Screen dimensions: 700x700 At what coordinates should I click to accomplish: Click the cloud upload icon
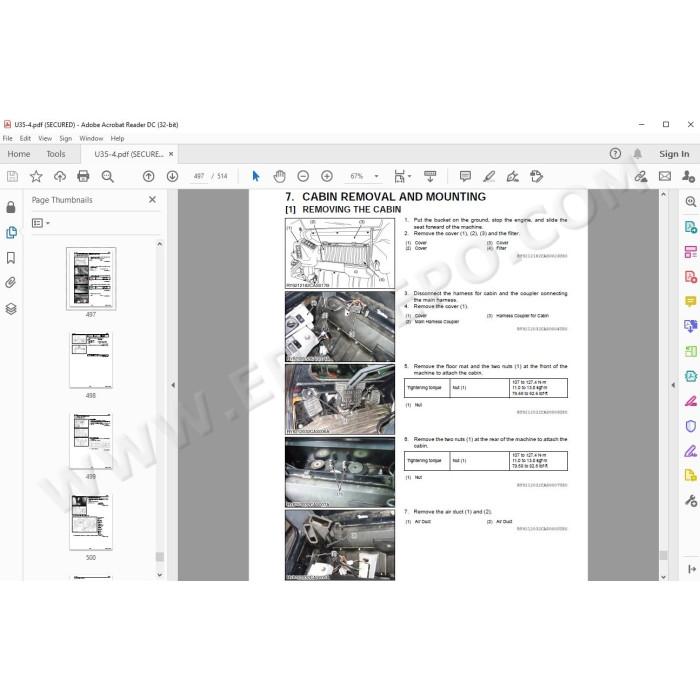tap(60, 176)
